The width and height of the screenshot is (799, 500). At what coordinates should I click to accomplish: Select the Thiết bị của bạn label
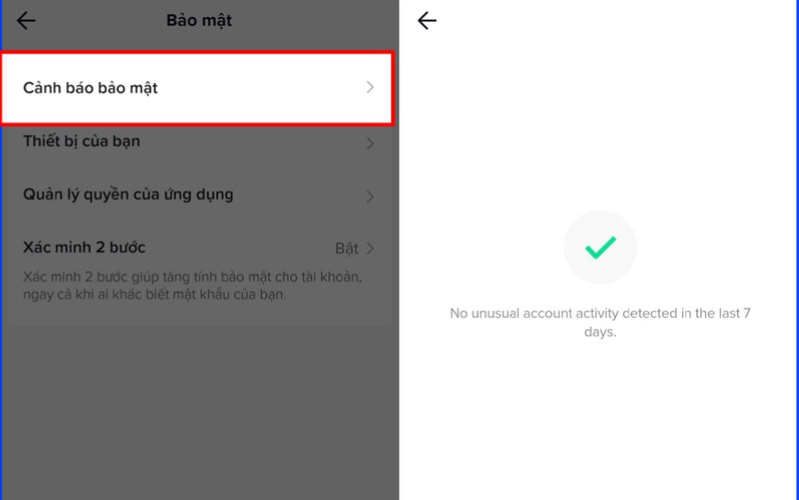[x=82, y=141]
